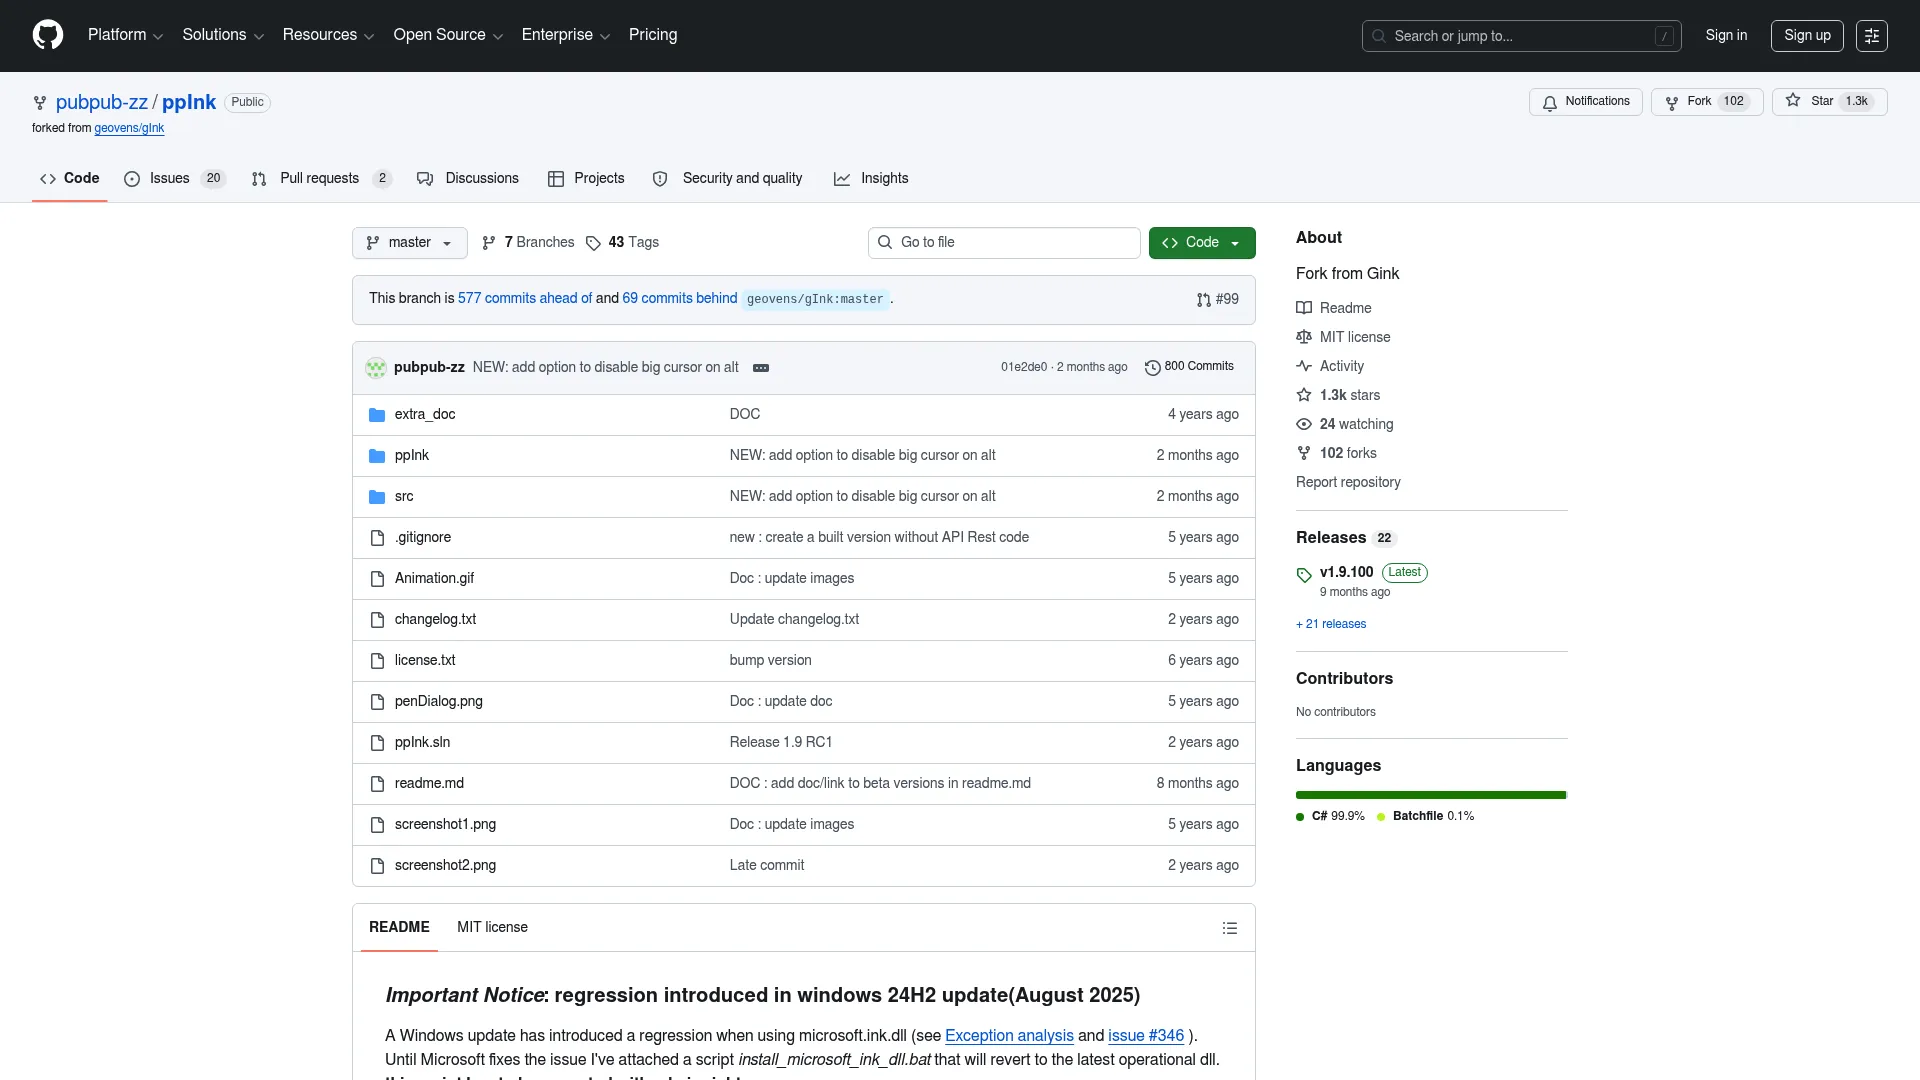The height and width of the screenshot is (1080, 1920).
Task: View 800 Commits history
Action: click(x=1189, y=367)
